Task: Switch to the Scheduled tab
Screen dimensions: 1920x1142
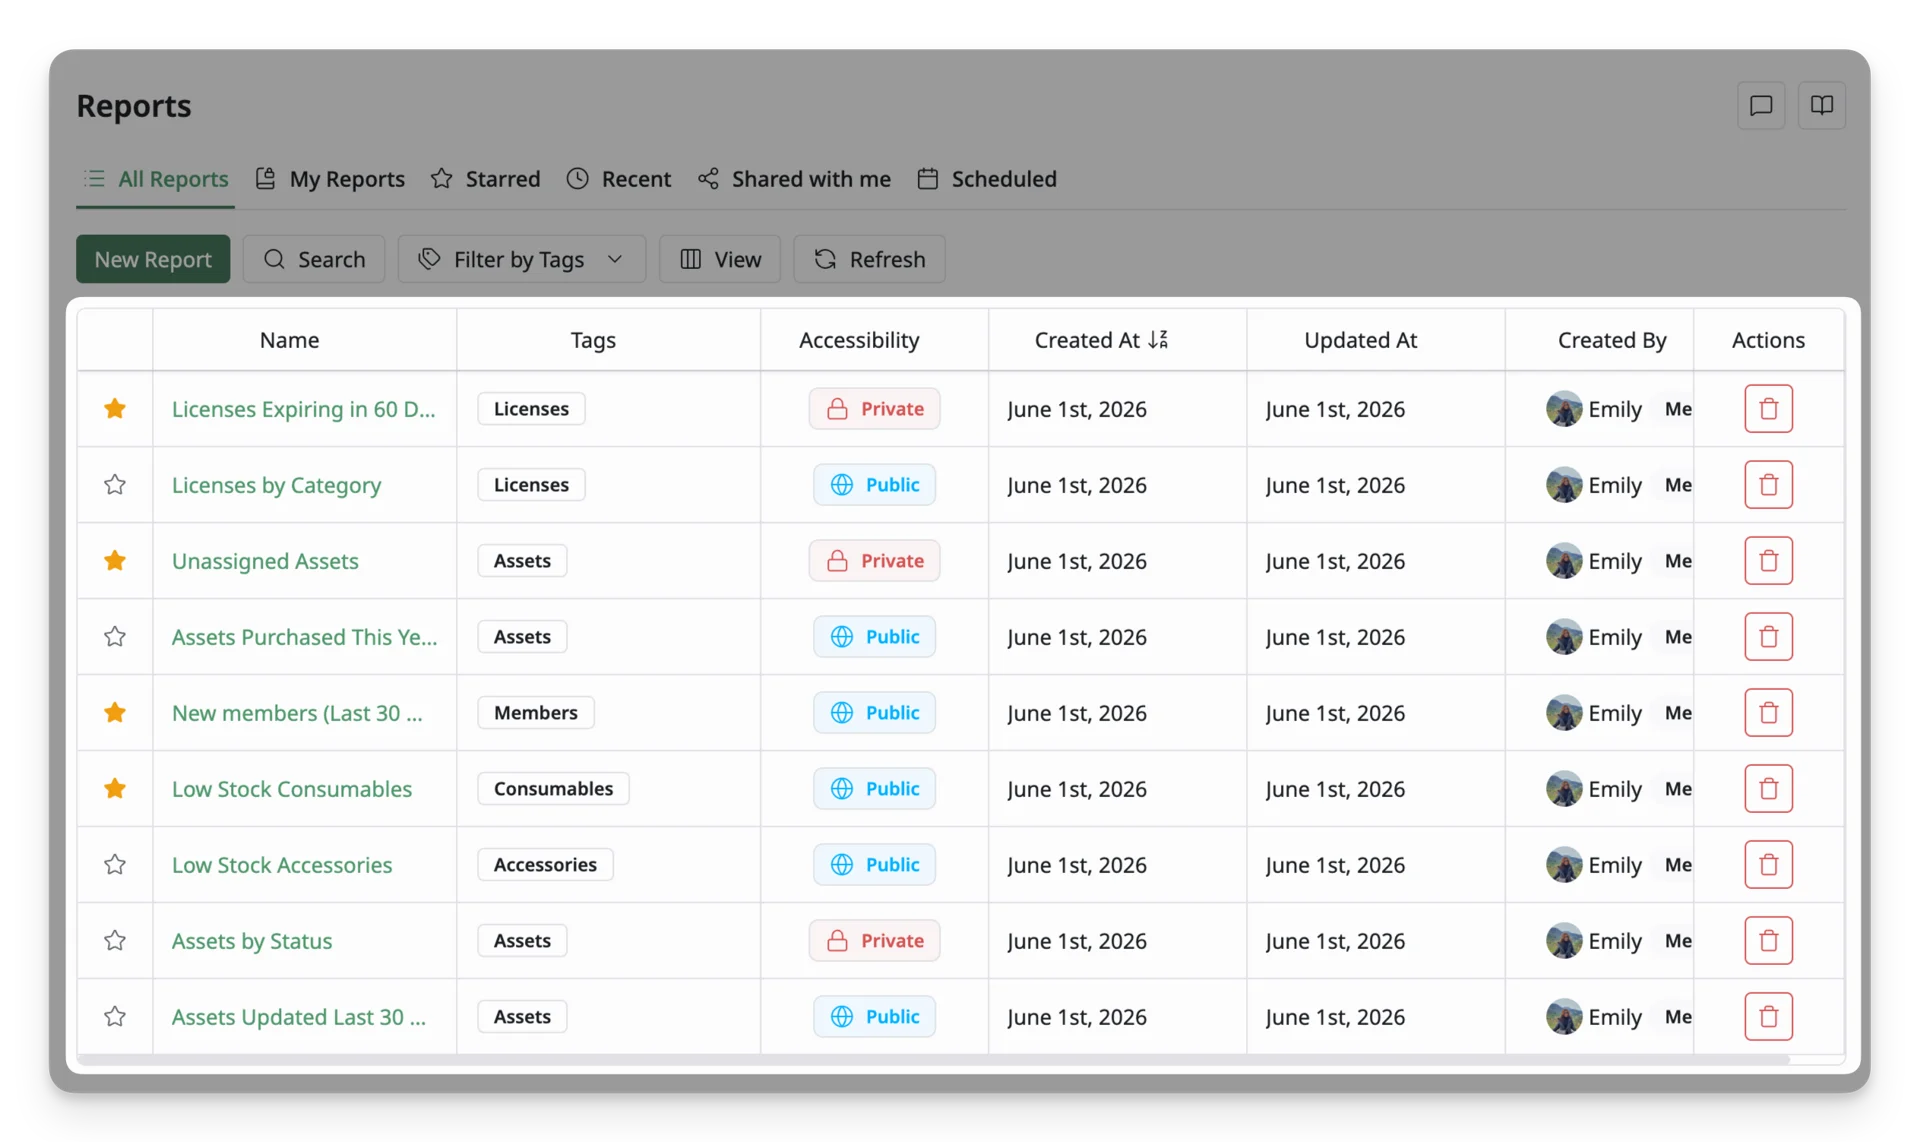Action: click(987, 179)
